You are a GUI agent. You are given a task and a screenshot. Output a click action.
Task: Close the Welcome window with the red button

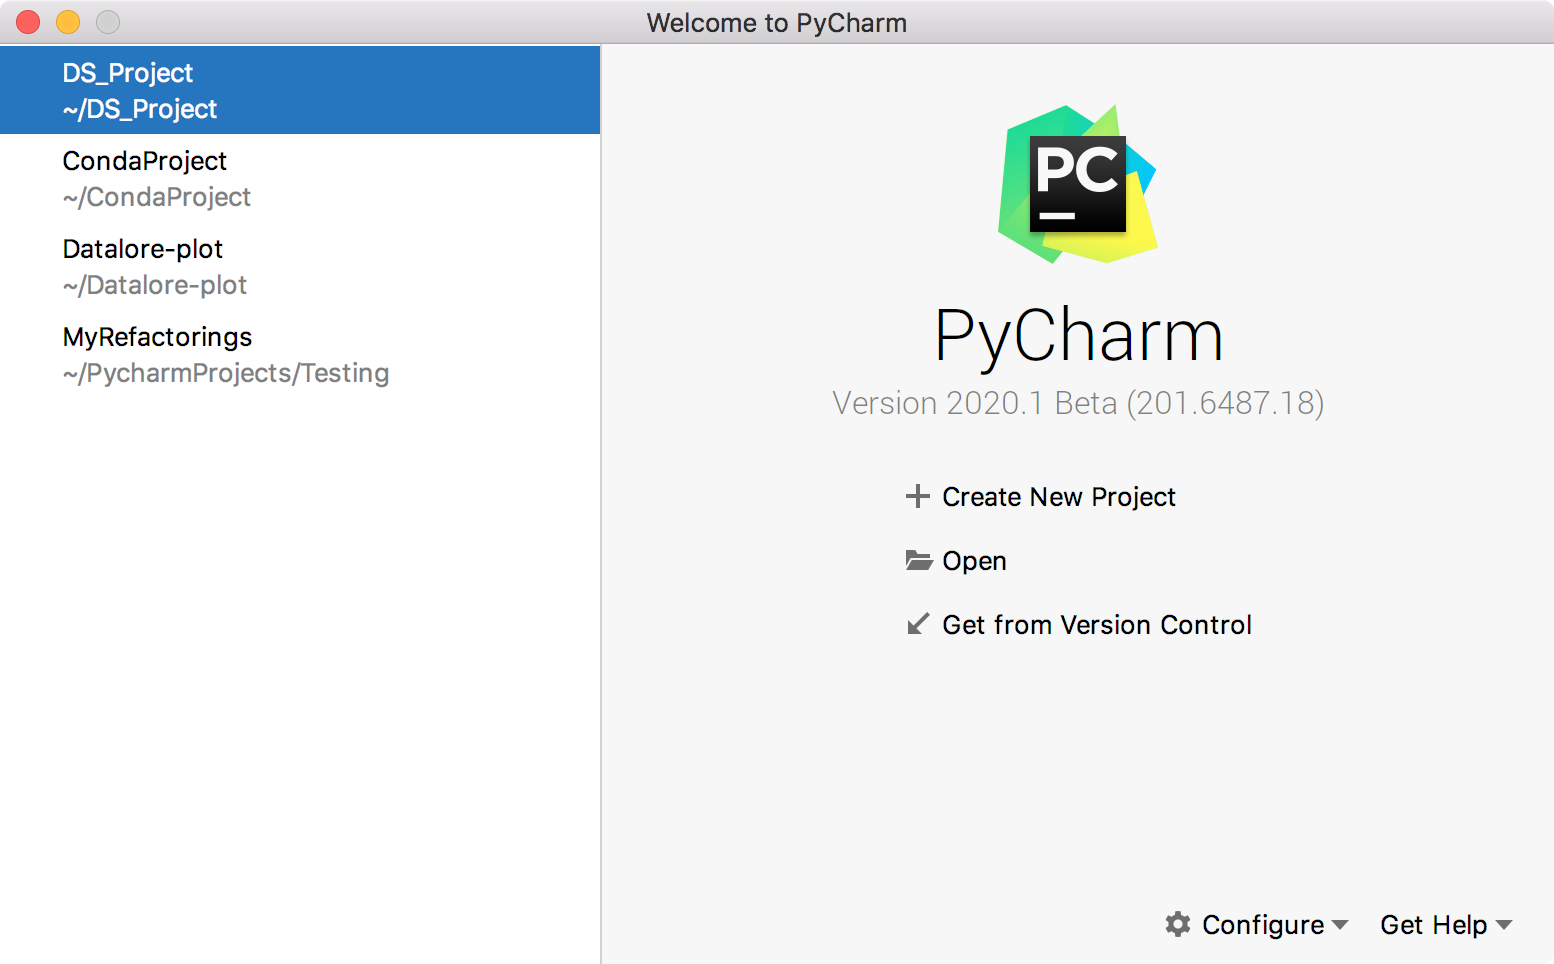click(x=28, y=22)
